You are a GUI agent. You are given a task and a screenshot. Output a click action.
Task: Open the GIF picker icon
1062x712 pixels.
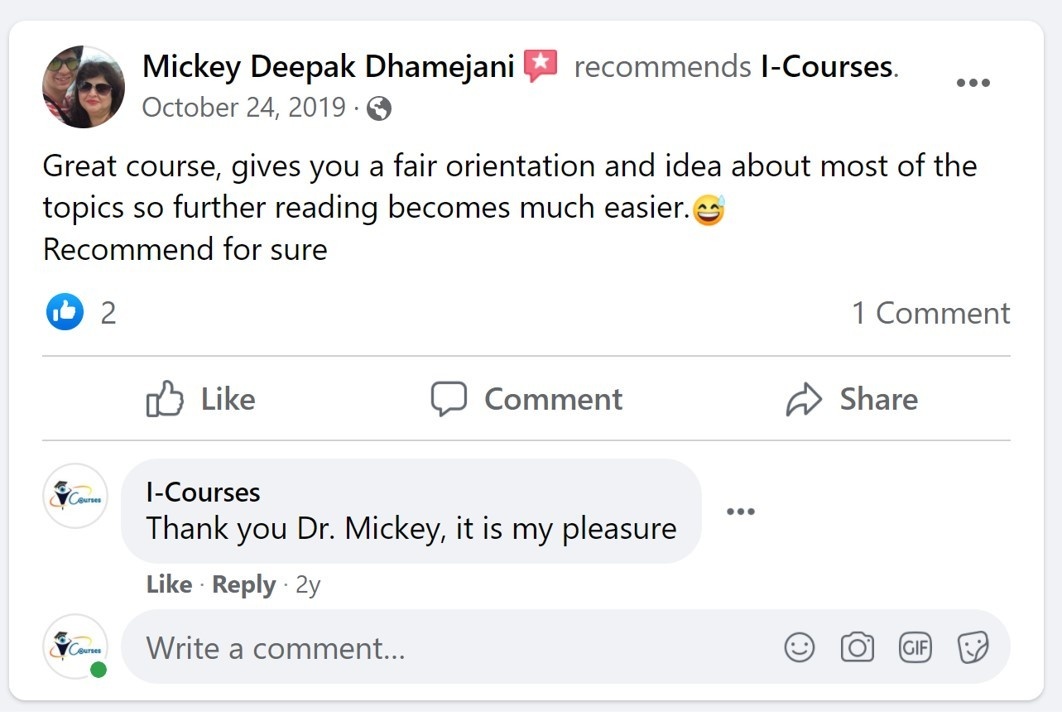coord(915,648)
